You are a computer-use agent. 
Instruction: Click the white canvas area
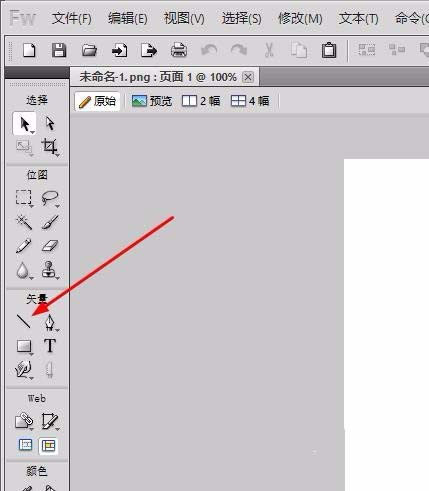[x=387, y=325]
